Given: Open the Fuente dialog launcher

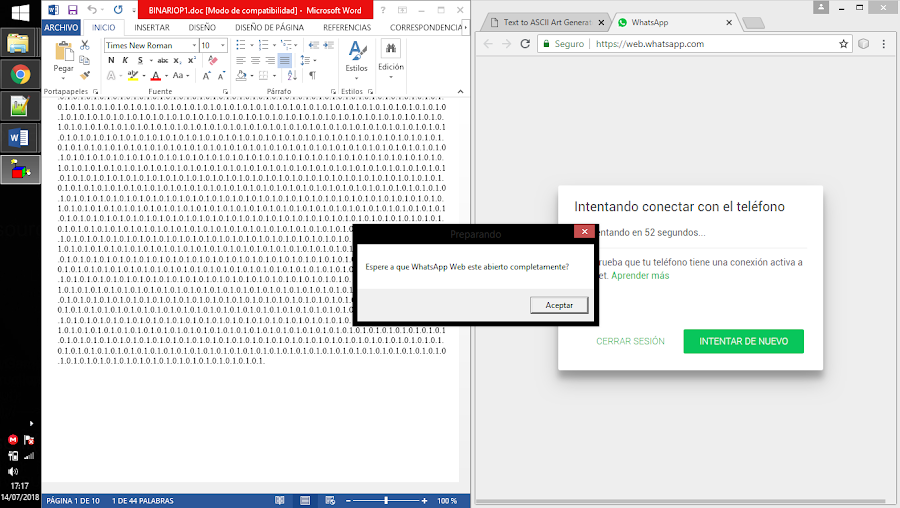Looking at the screenshot, I should click(x=225, y=91).
